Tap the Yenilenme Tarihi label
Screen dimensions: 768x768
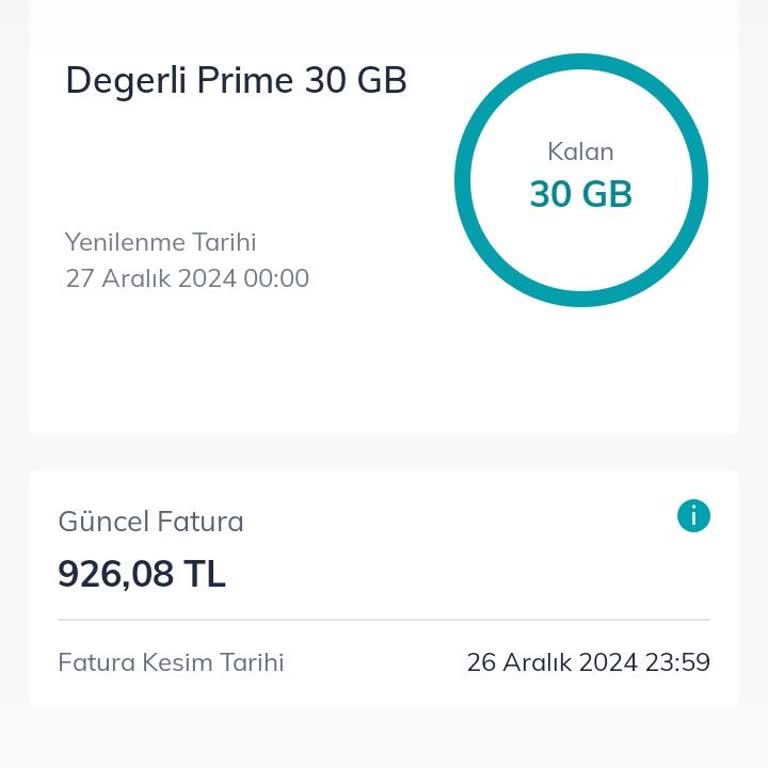point(161,242)
